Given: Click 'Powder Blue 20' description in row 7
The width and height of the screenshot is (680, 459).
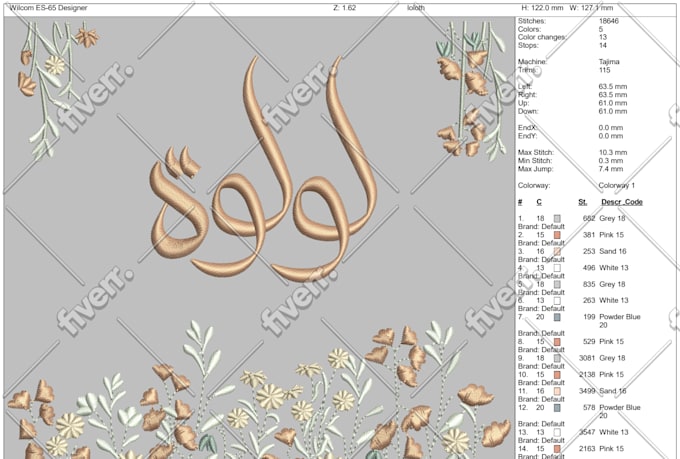Looking at the screenshot, I should [620, 321].
